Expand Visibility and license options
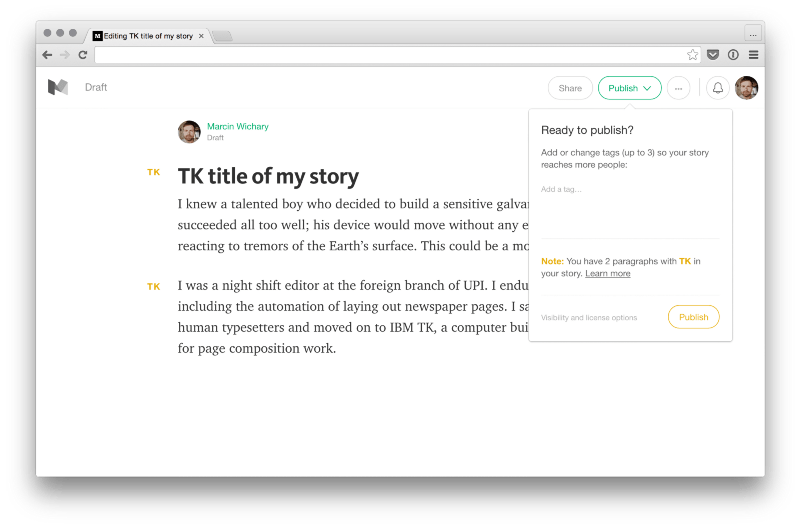The image size is (800, 527). click(x=589, y=318)
